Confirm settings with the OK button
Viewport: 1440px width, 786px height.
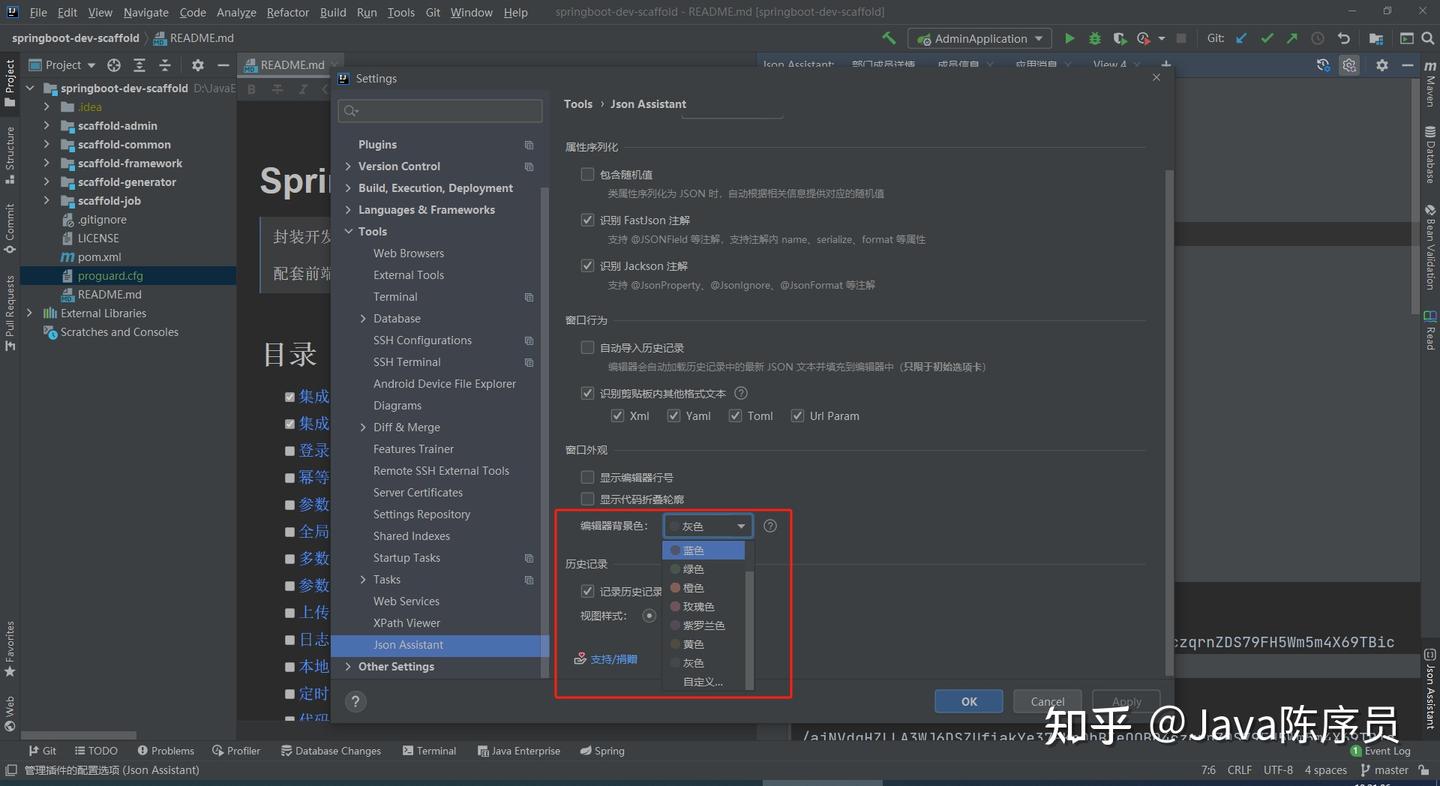click(967, 701)
